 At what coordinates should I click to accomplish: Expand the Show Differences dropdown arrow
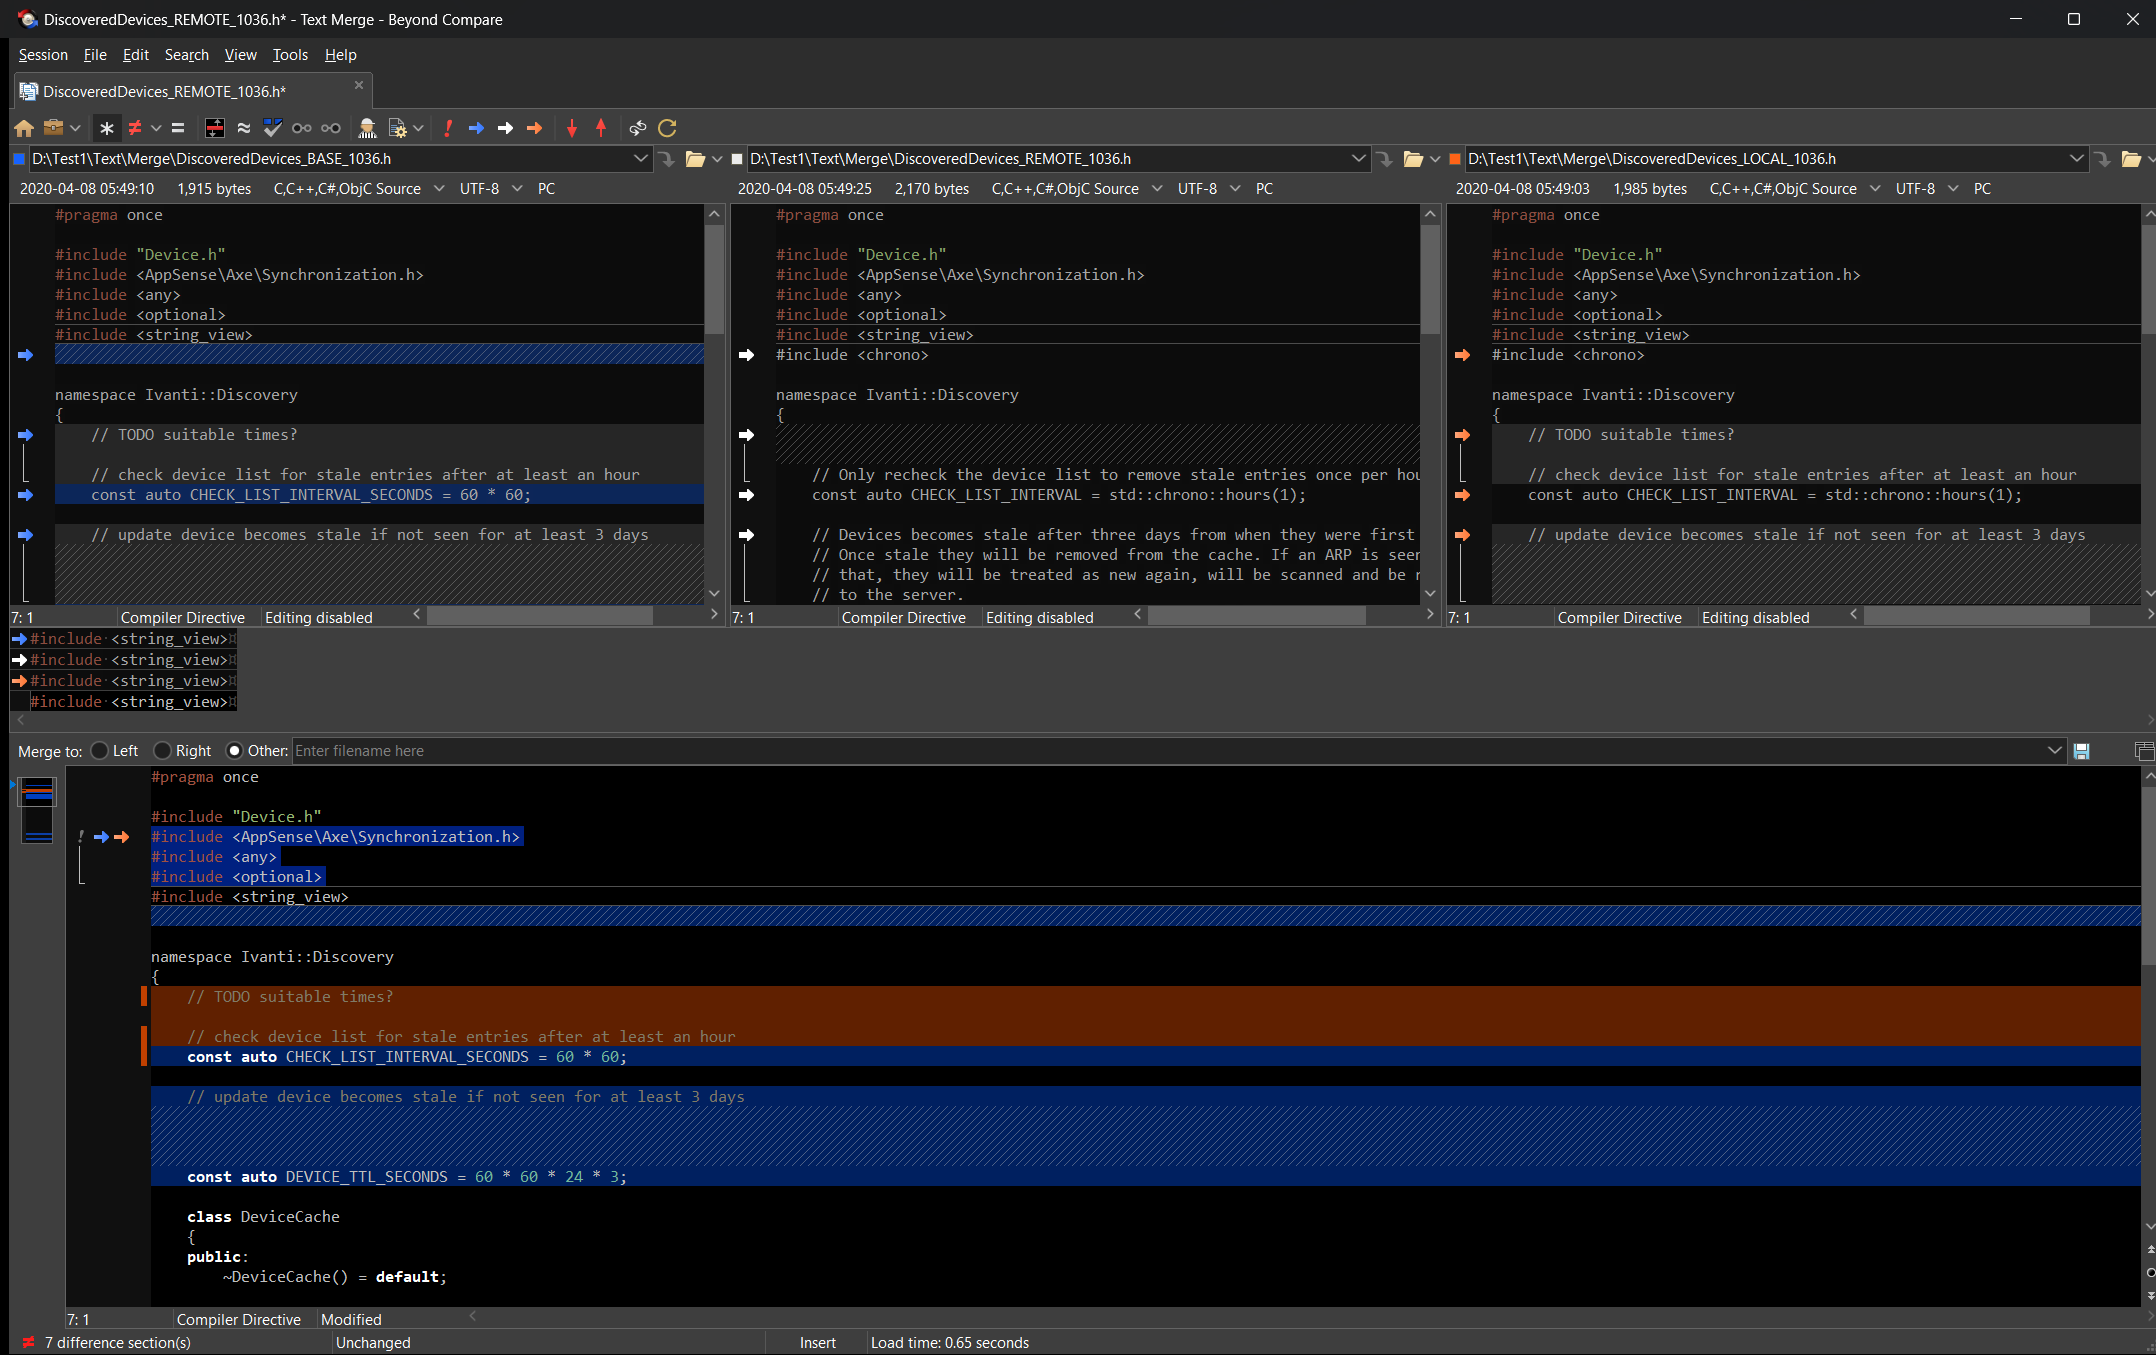click(x=156, y=128)
